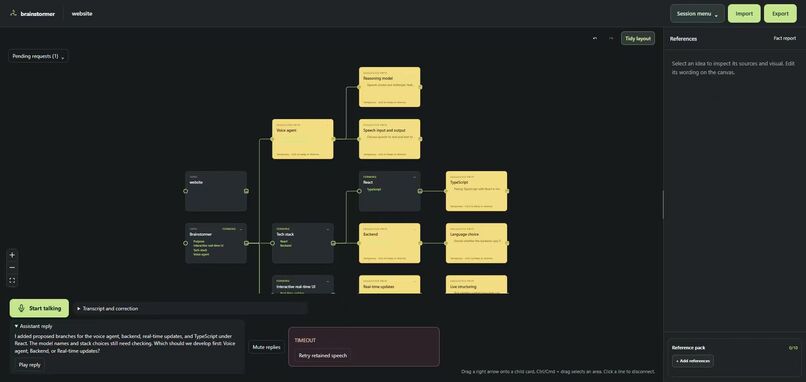Open the Interactive real-time UI card's options
Image resolution: width=806 pixels, height=382 pixels.
pyautogui.click(x=327, y=281)
